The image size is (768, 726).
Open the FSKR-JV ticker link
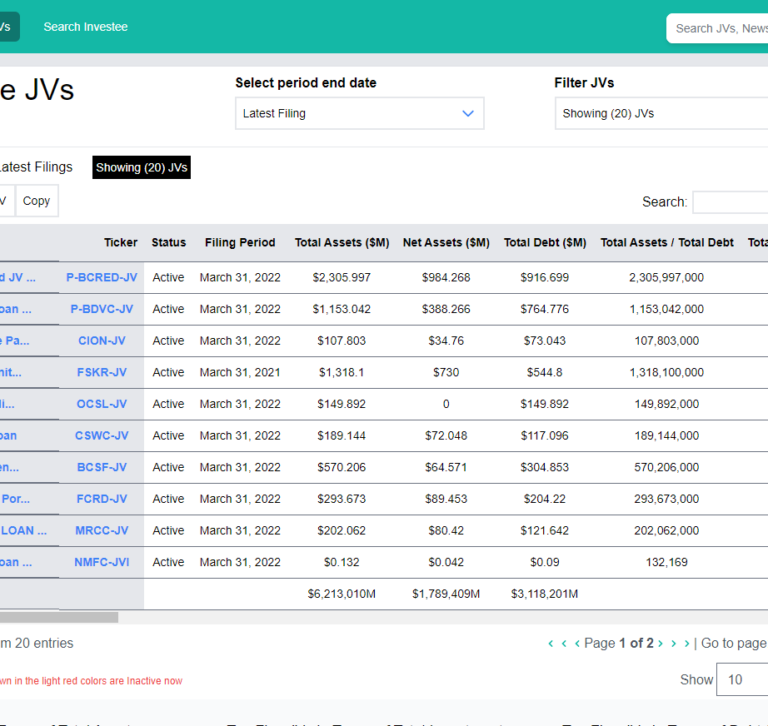click(102, 372)
